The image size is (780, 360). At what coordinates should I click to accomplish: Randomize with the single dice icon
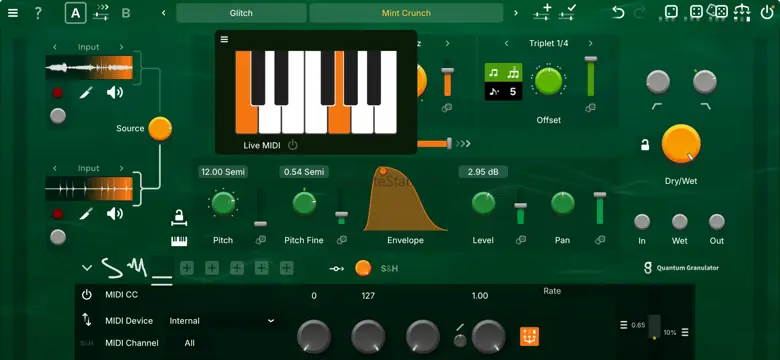671,12
